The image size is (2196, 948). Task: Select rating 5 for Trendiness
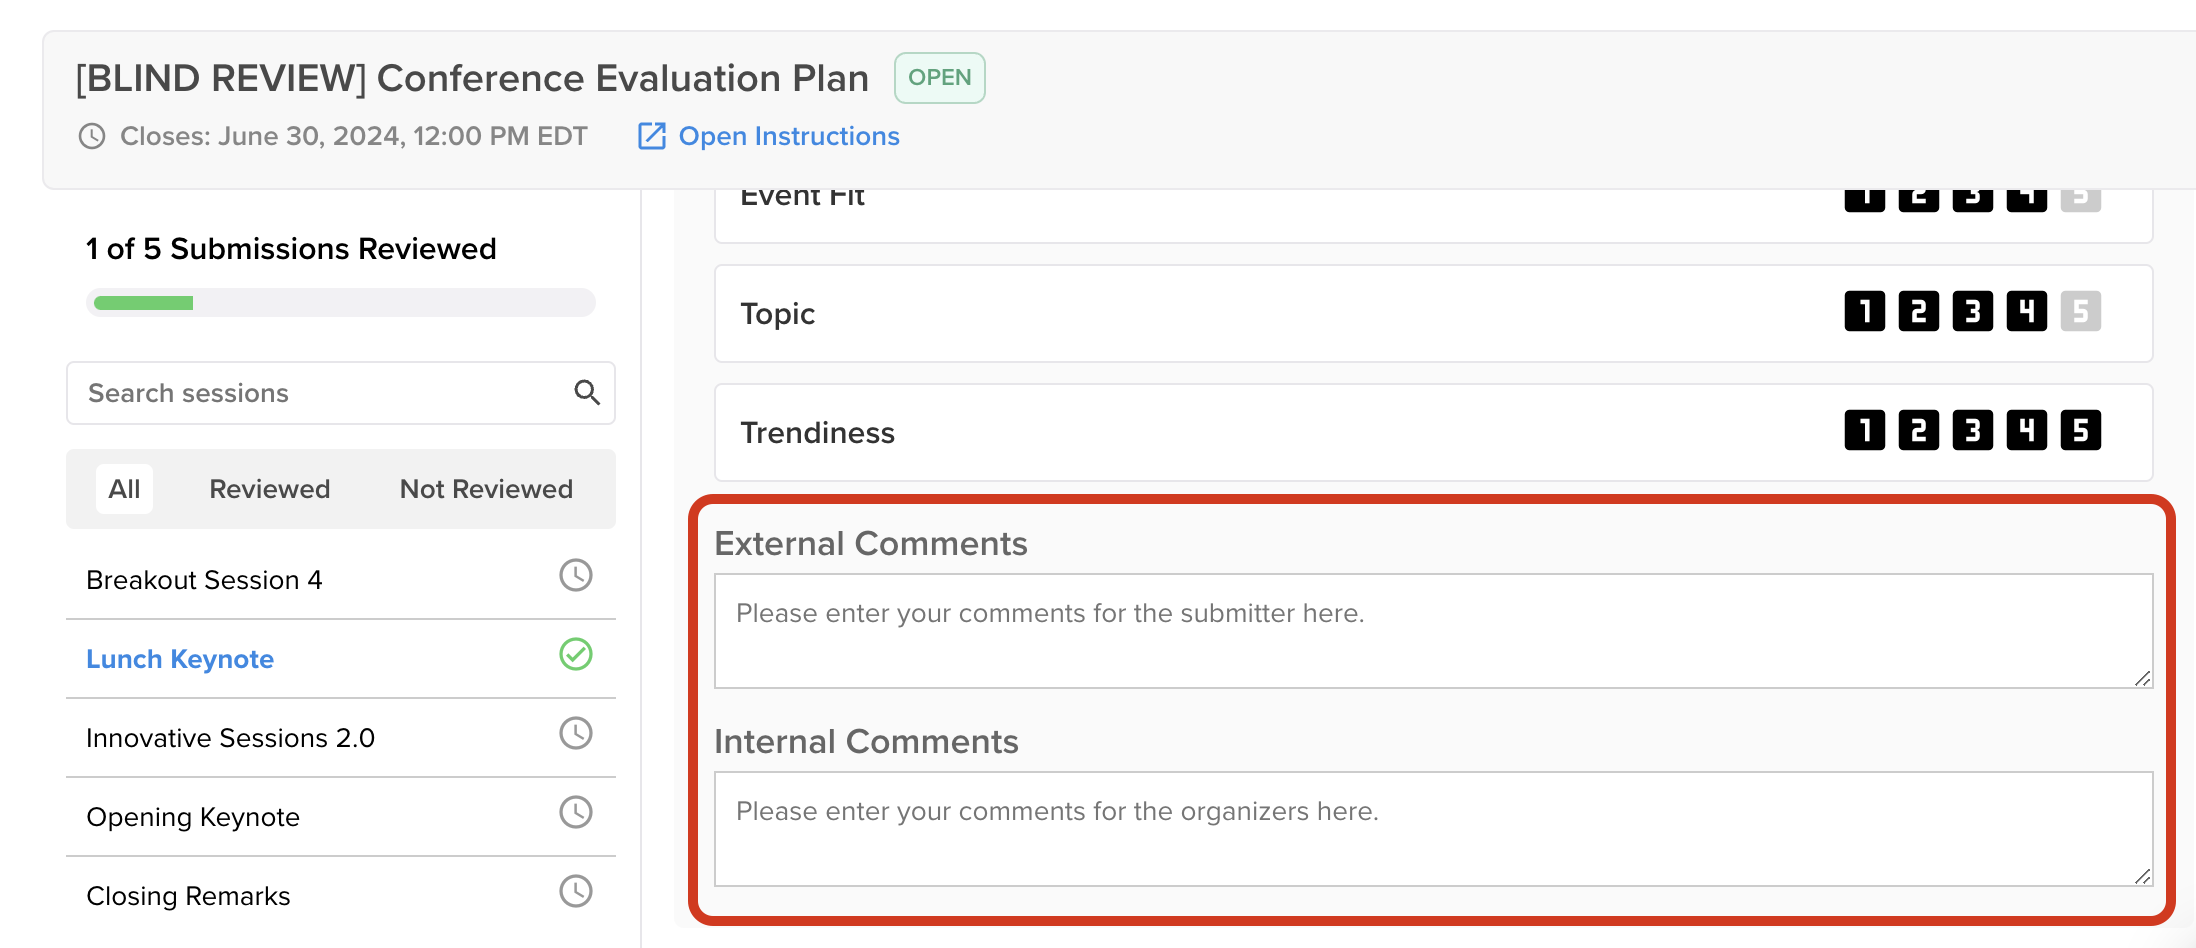coord(2080,430)
